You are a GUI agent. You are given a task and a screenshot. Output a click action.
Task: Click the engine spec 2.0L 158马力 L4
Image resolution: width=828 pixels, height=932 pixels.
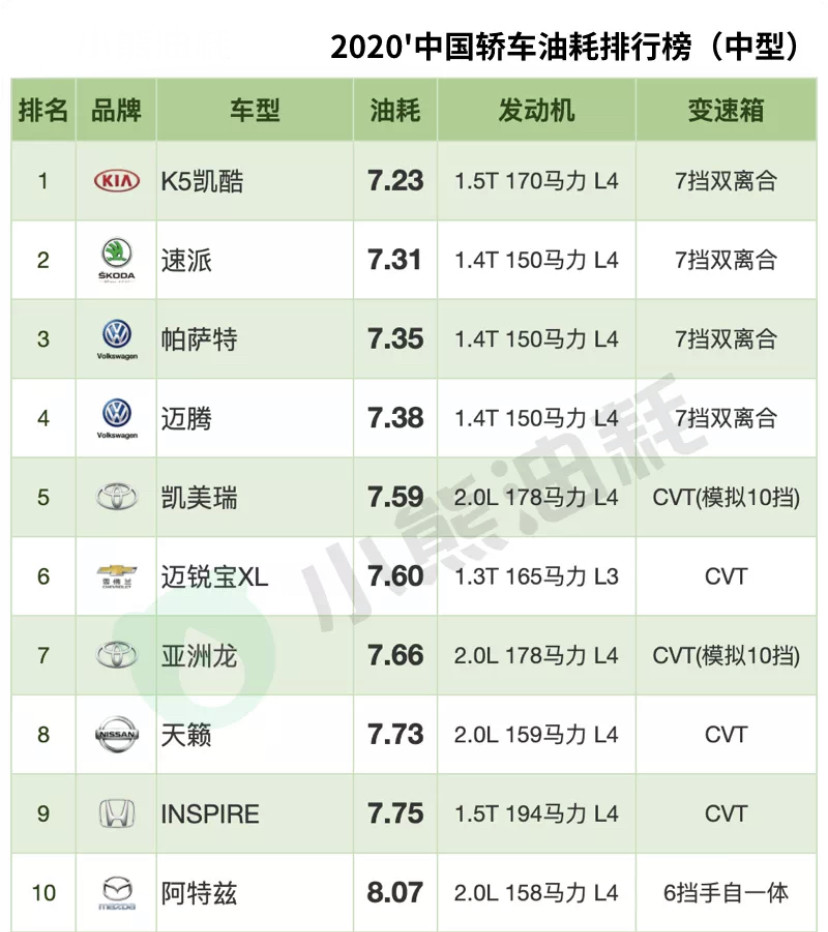click(x=536, y=893)
